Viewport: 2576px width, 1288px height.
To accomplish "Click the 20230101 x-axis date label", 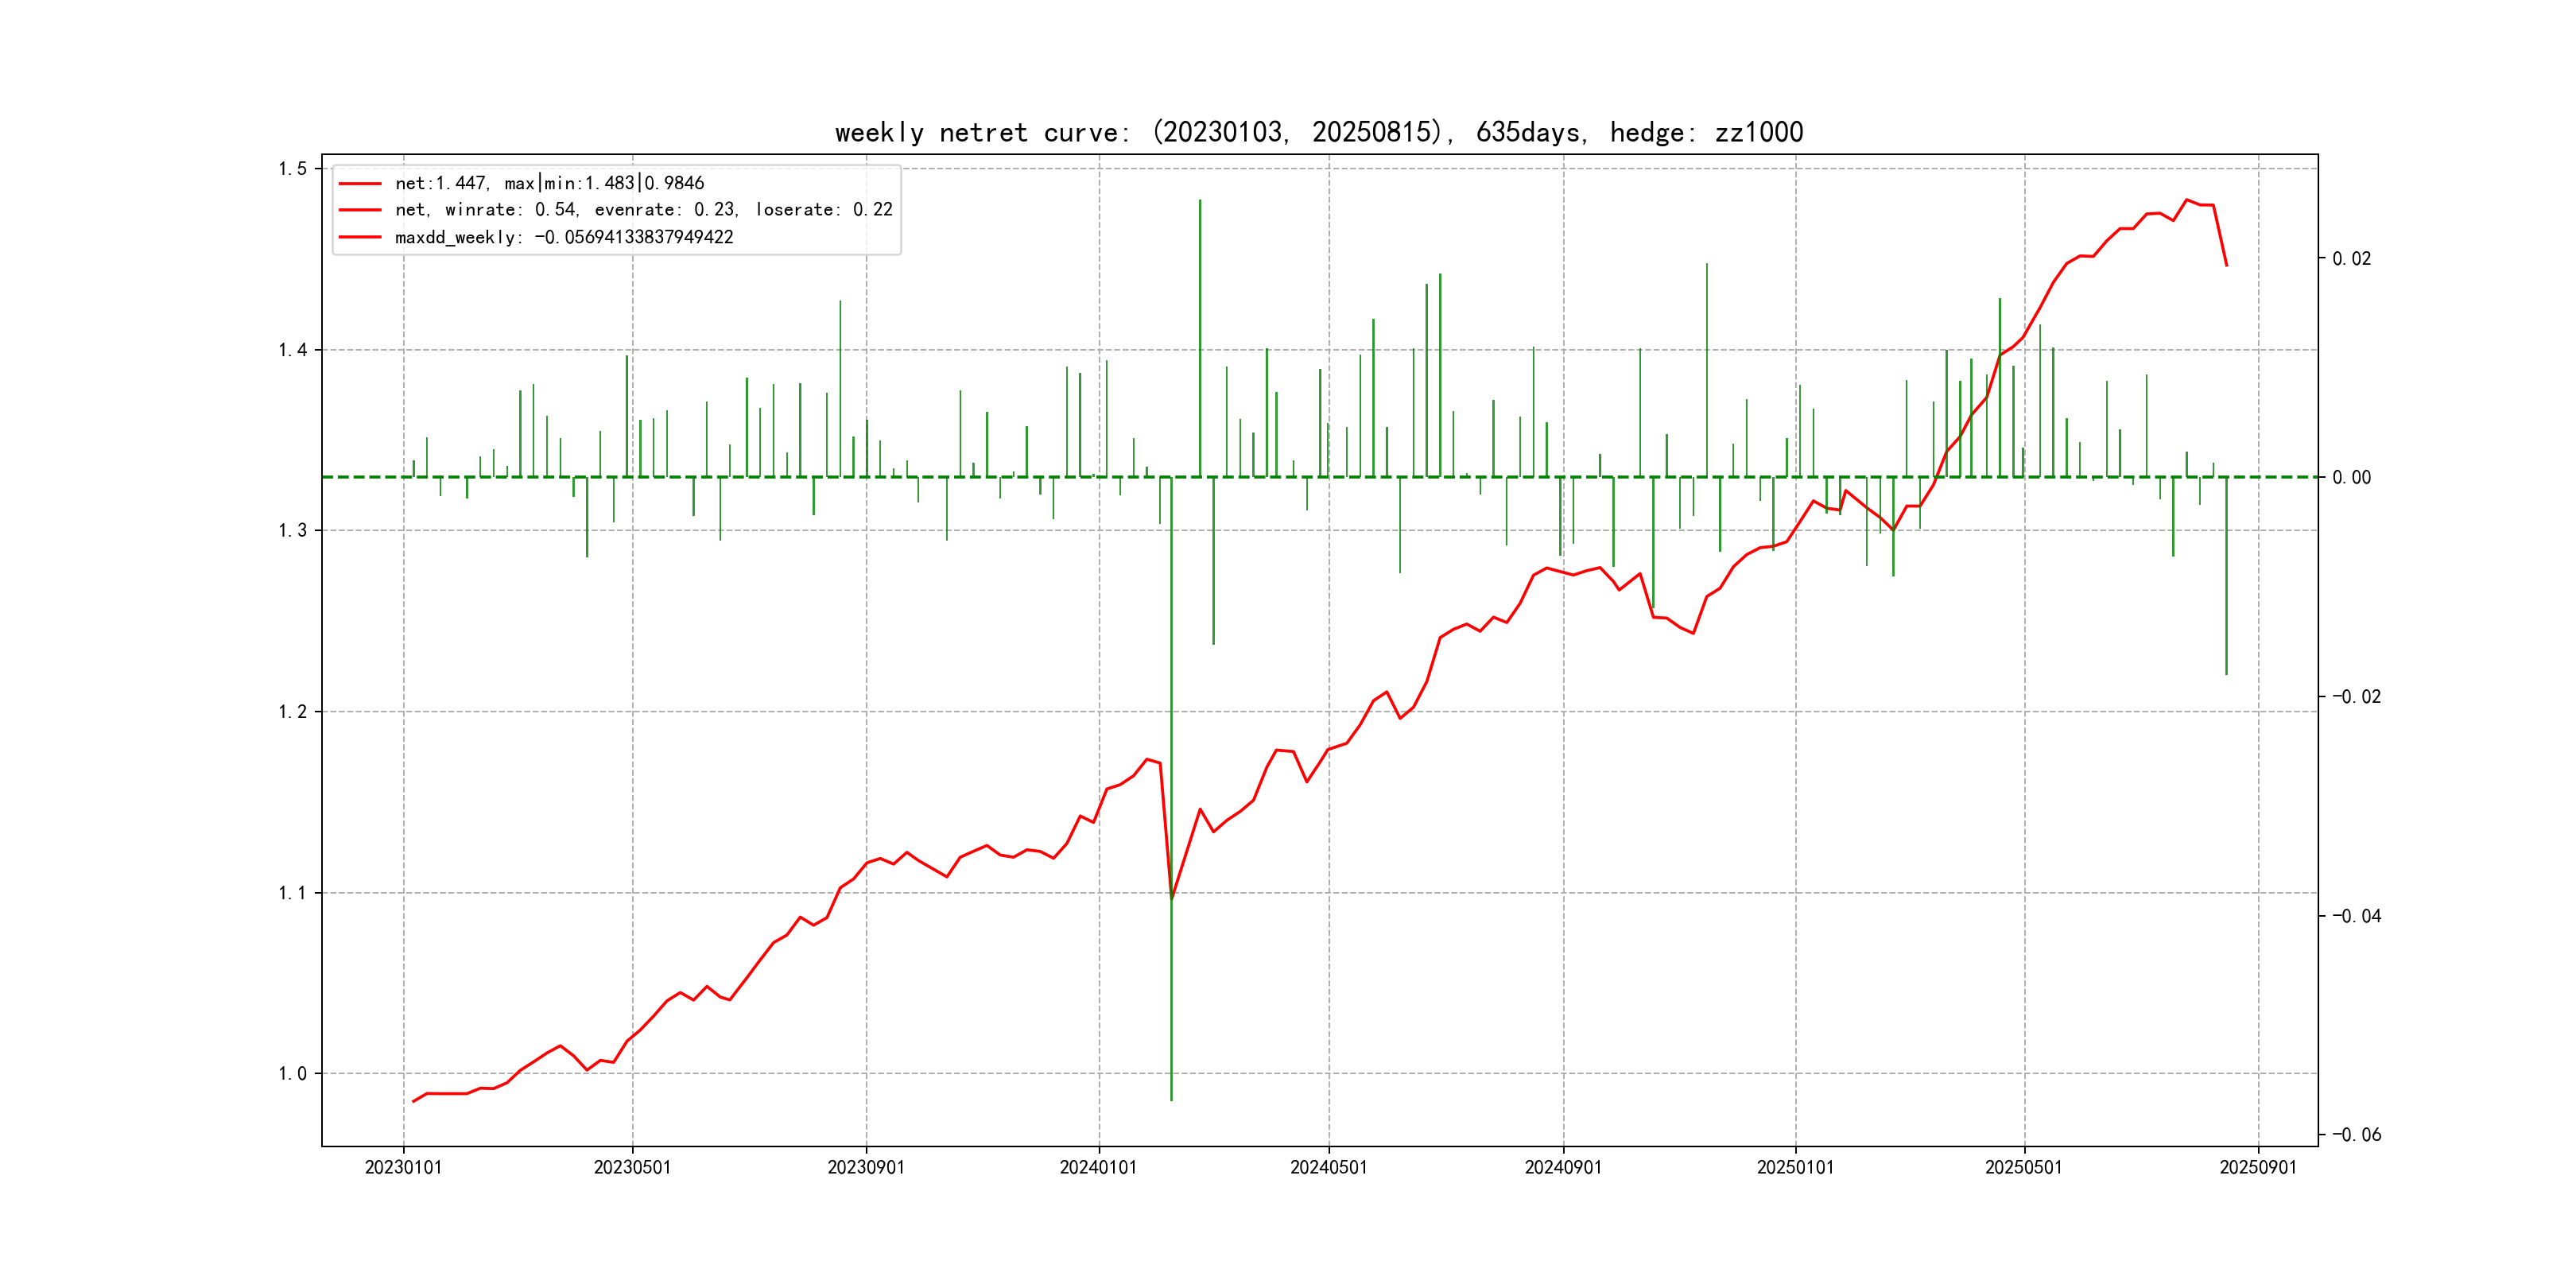I will pyautogui.click(x=403, y=1167).
